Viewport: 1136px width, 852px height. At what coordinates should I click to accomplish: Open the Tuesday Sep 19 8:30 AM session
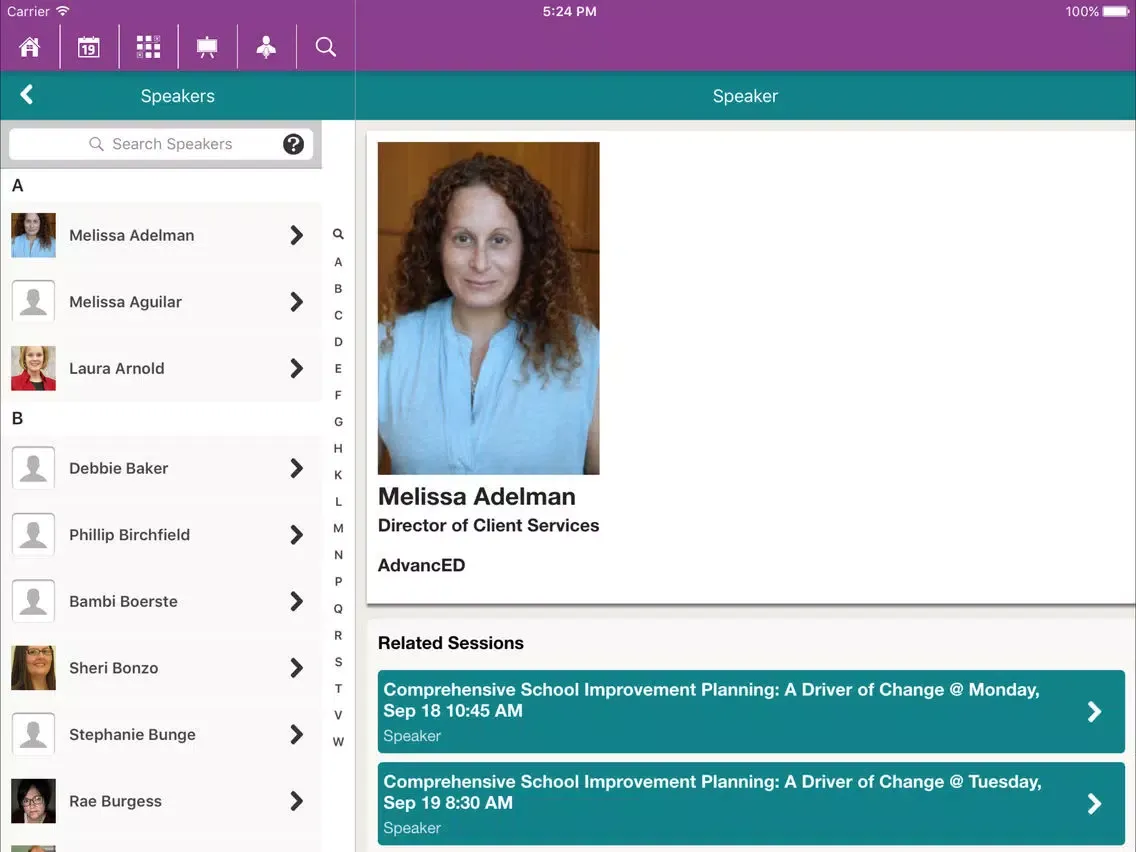tap(751, 803)
